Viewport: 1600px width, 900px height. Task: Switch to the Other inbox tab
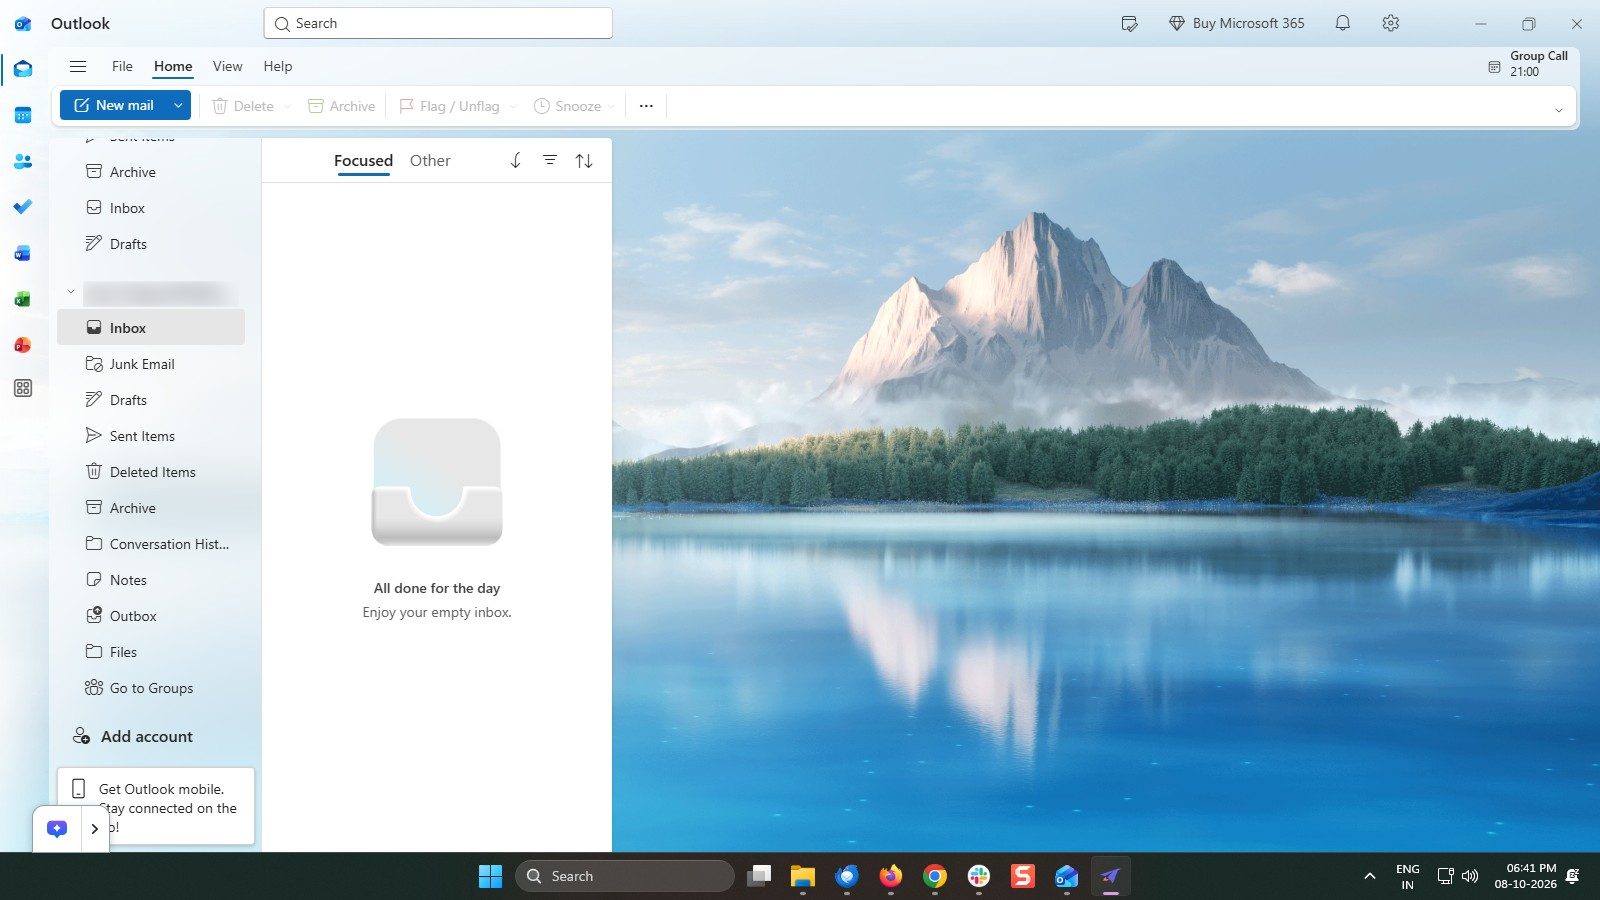tap(430, 160)
